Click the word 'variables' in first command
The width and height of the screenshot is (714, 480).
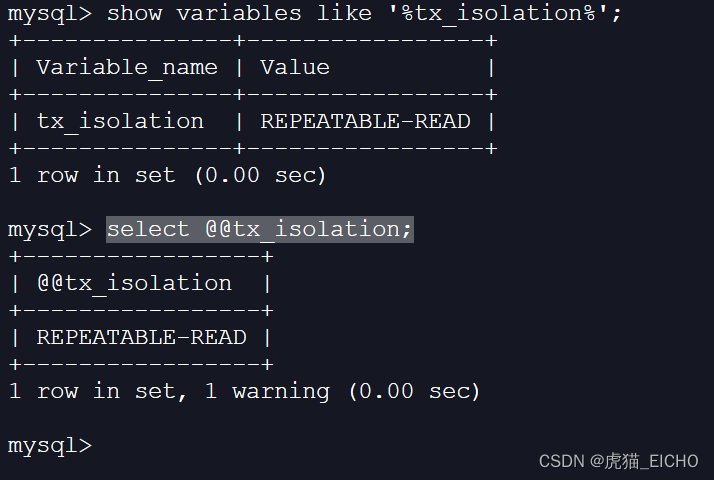pyautogui.click(x=239, y=13)
